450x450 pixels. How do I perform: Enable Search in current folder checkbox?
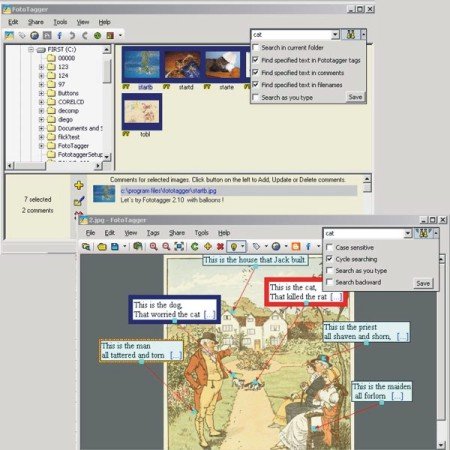click(x=256, y=47)
